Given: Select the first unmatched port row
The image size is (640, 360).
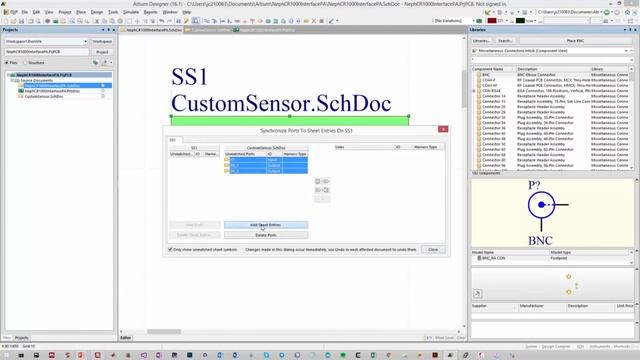Looking at the screenshot, I should click(266, 160).
